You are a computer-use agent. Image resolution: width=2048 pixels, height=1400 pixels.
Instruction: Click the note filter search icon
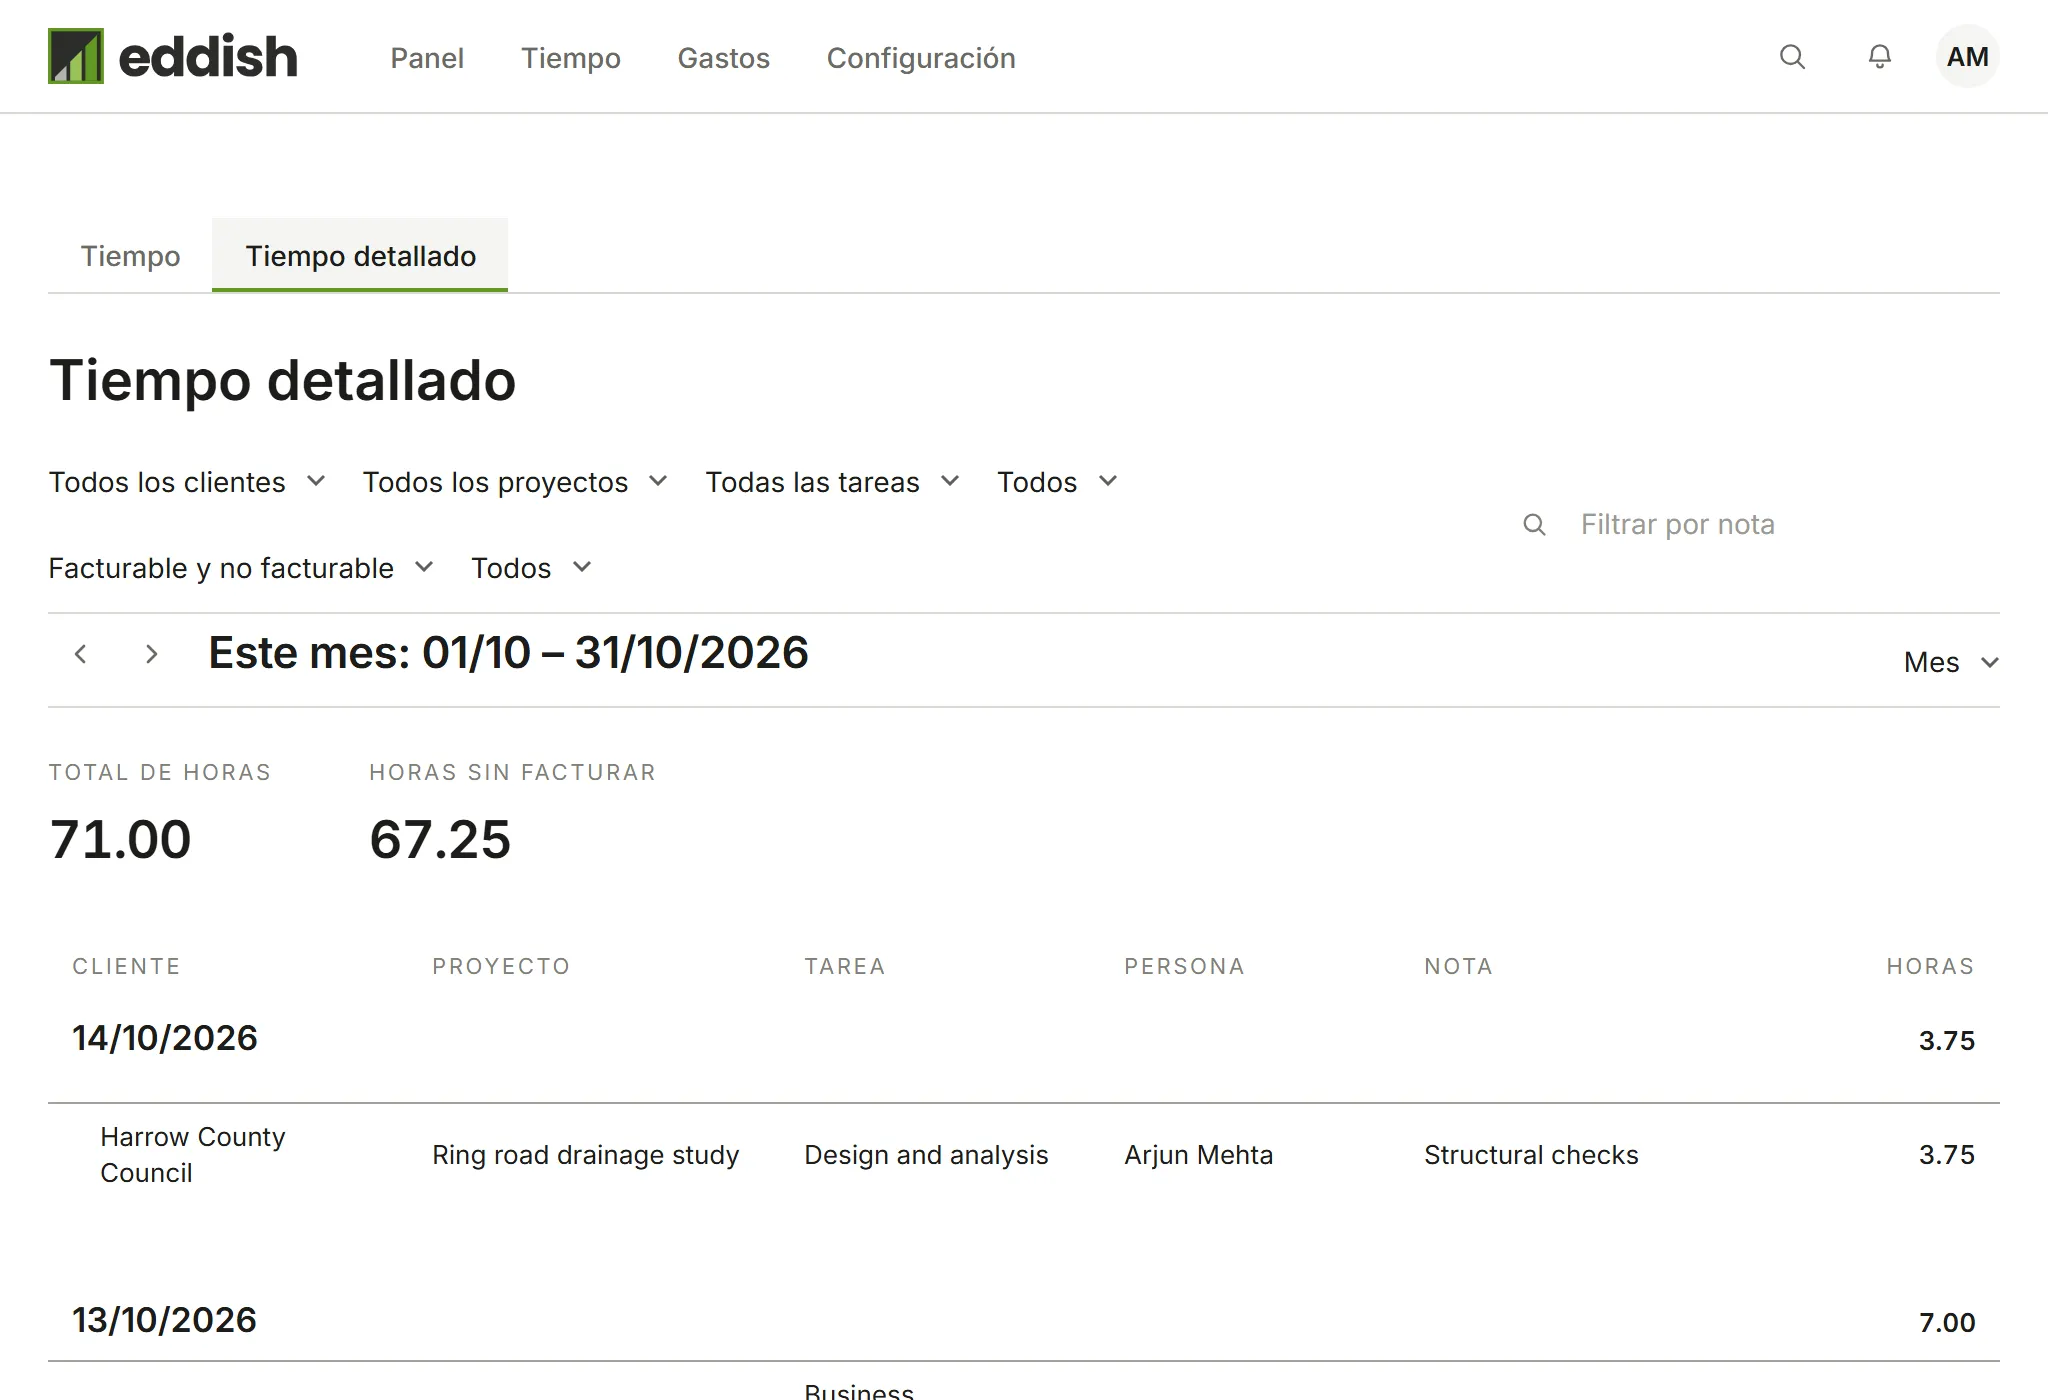1534,524
